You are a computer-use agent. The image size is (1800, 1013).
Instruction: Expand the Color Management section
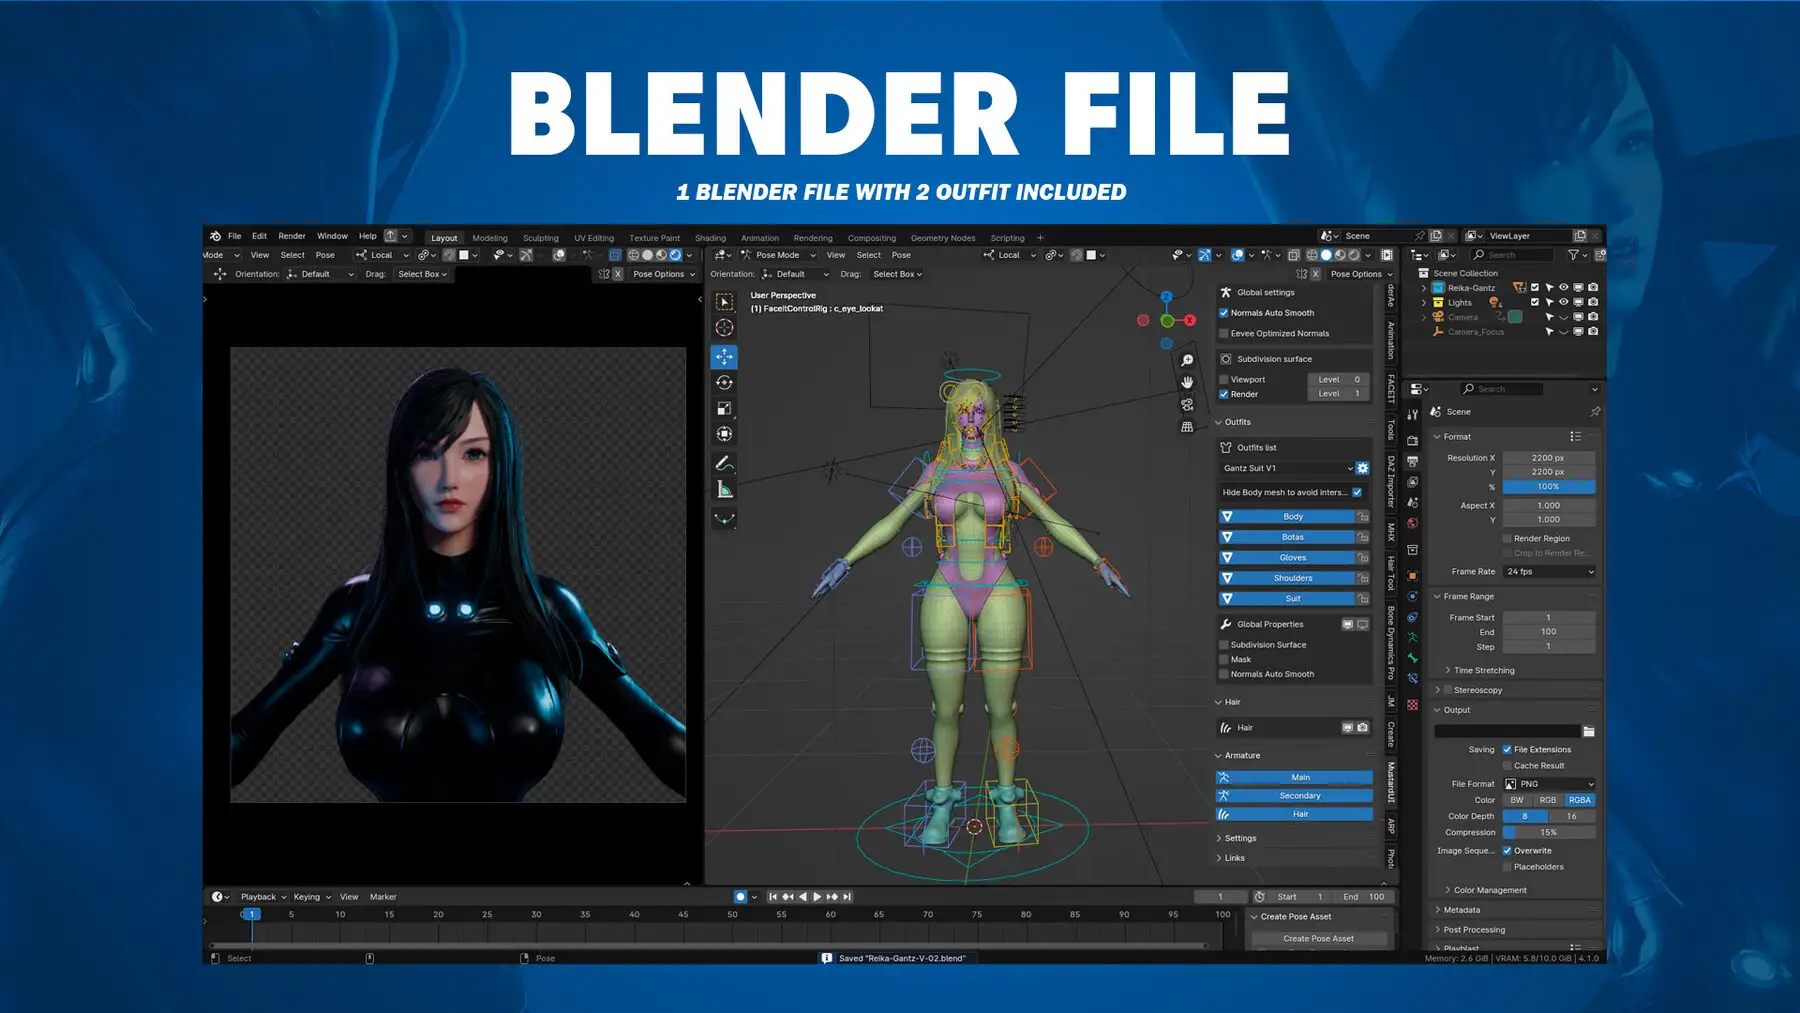pyautogui.click(x=1489, y=890)
